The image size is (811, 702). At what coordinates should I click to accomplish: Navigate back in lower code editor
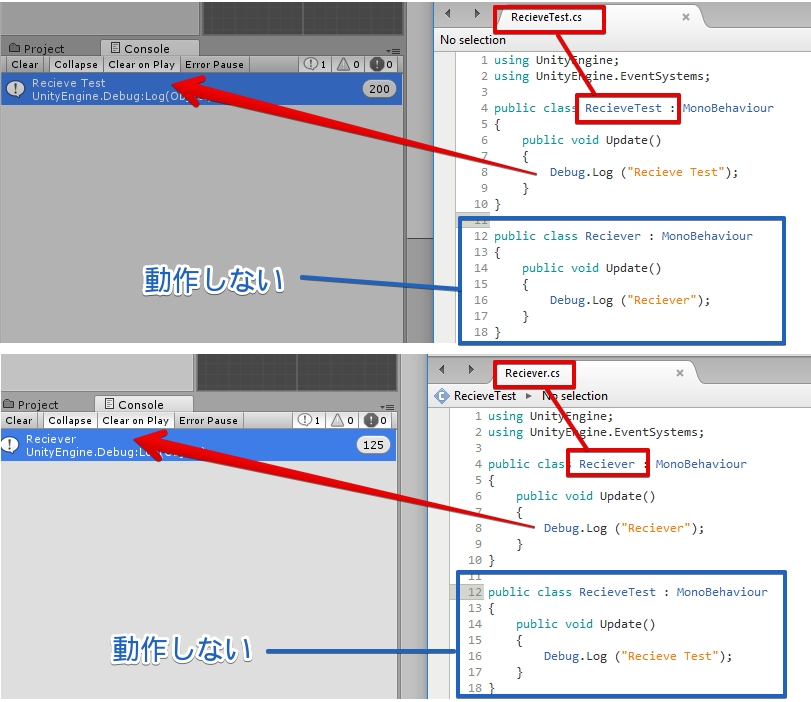442,369
